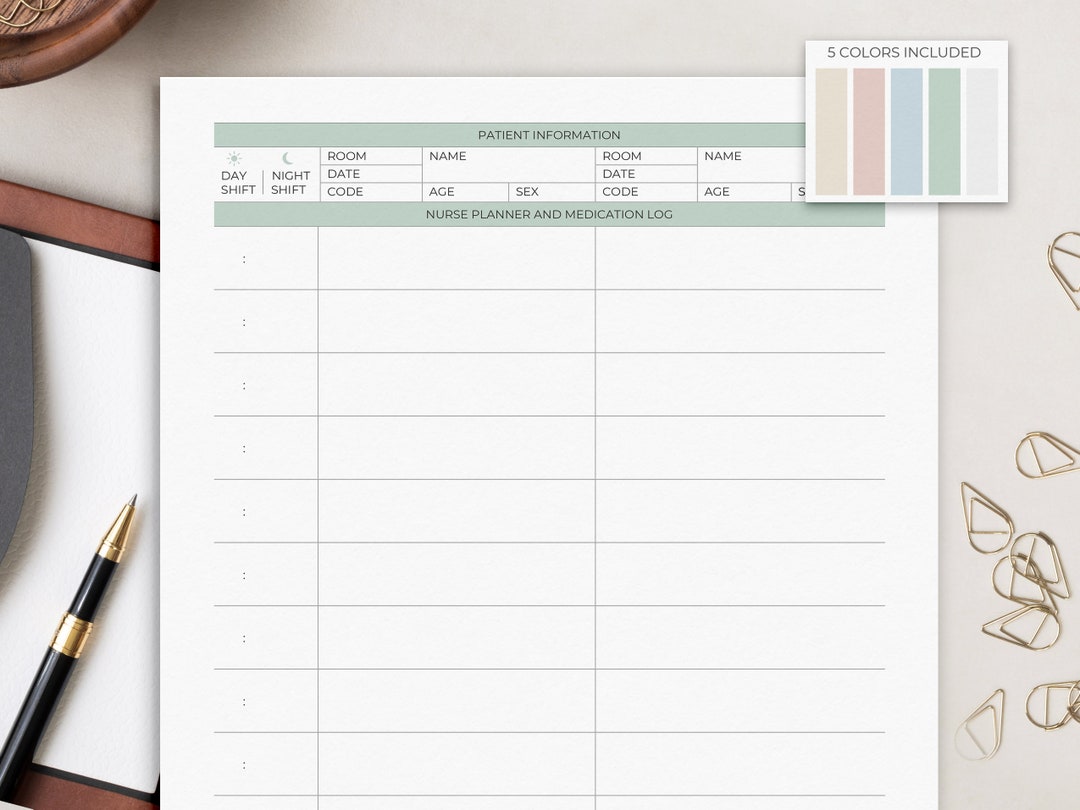Image resolution: width=1080 pixels, height=810 pixels.
Task: Choose the light gray color swatch
Action: coord(982,132)
